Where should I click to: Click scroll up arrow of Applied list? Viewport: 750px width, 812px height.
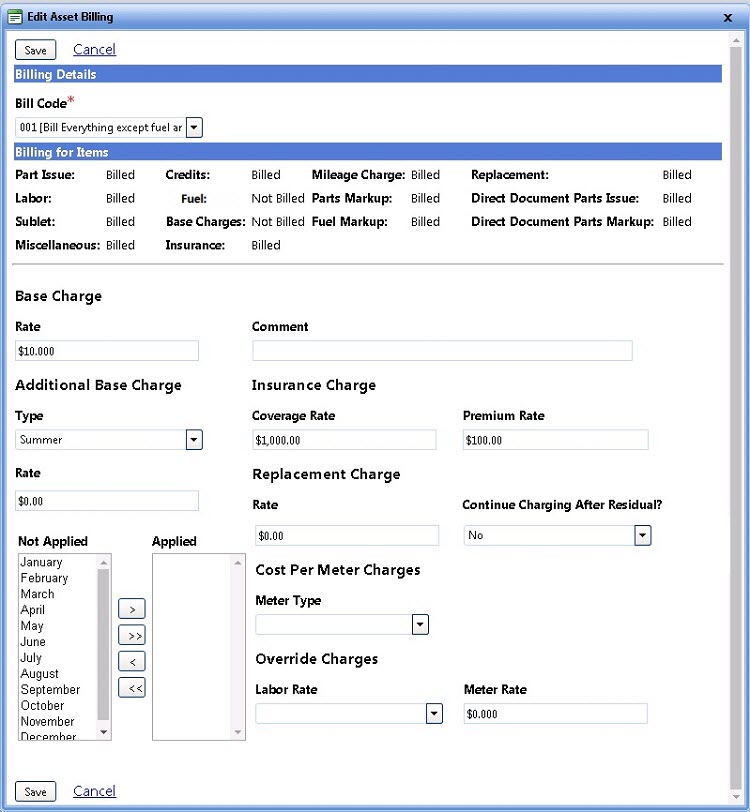(x=238, y=562)
